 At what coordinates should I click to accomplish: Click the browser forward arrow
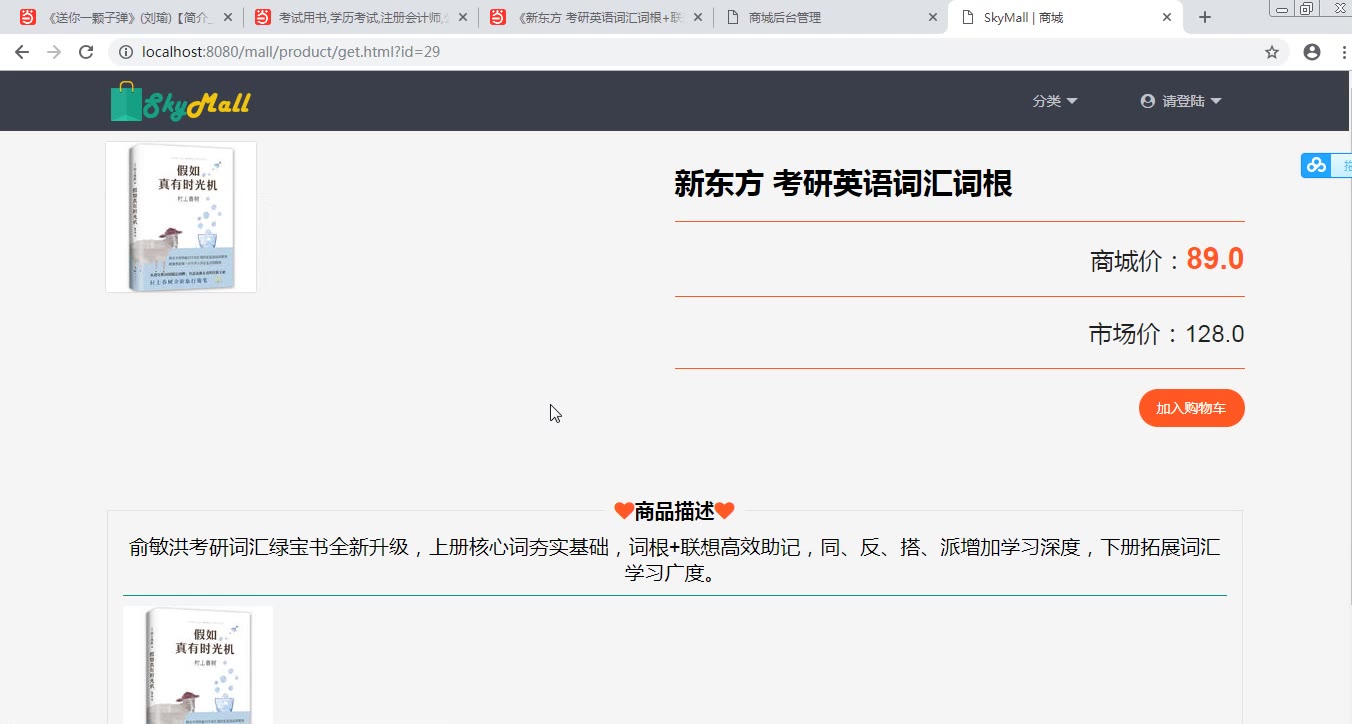coord(54,52)
